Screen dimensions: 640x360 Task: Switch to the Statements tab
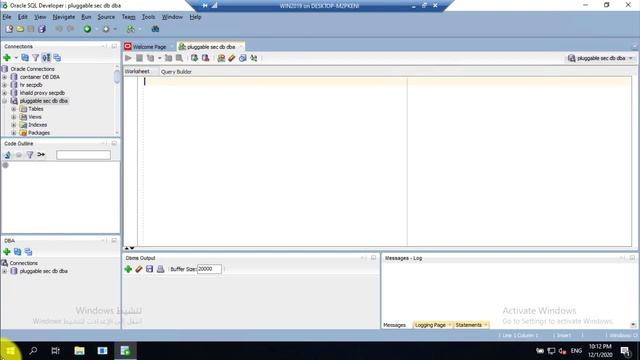[469, 325]
